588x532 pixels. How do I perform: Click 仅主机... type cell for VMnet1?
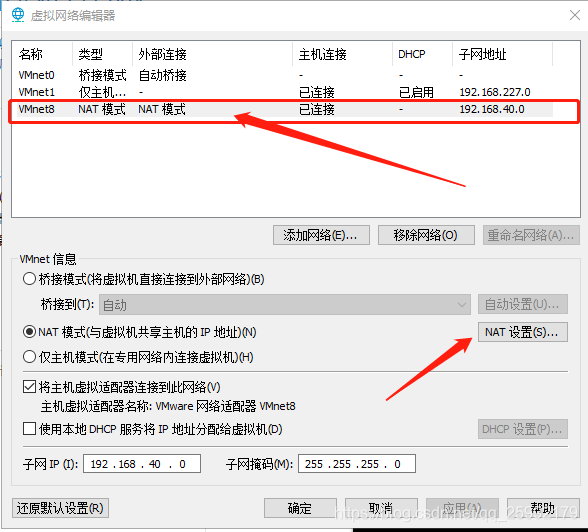pos(102,92)
